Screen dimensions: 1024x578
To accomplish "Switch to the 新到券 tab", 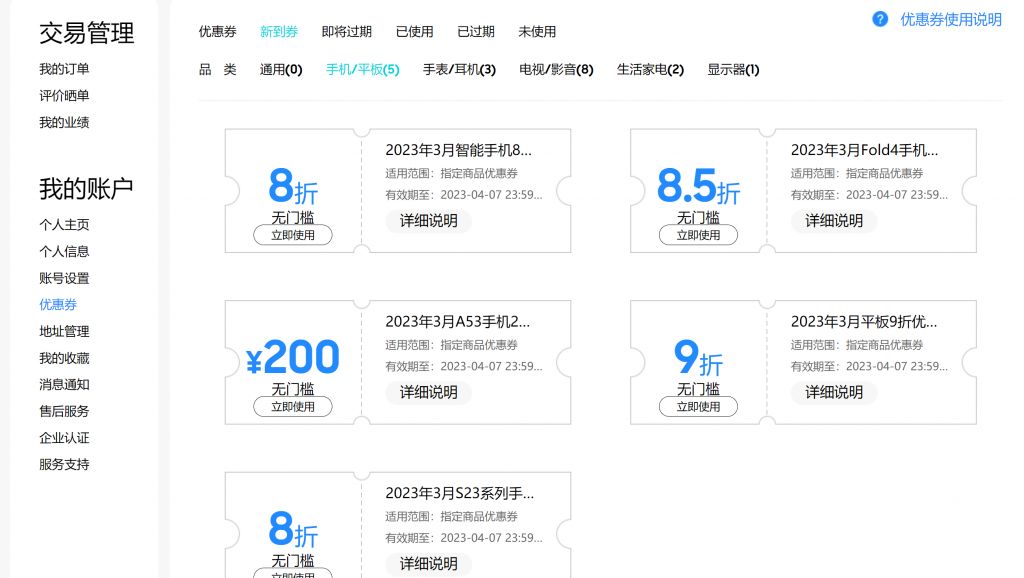I will click(x=279, y=31).
